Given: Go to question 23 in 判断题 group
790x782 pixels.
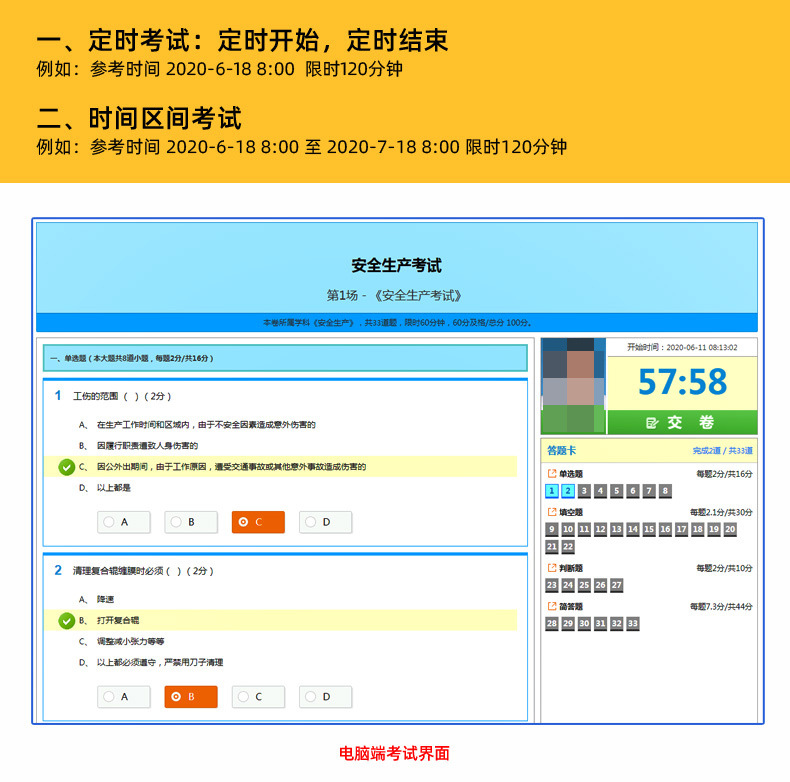Looking at the screenshot, I should [552, 585].
